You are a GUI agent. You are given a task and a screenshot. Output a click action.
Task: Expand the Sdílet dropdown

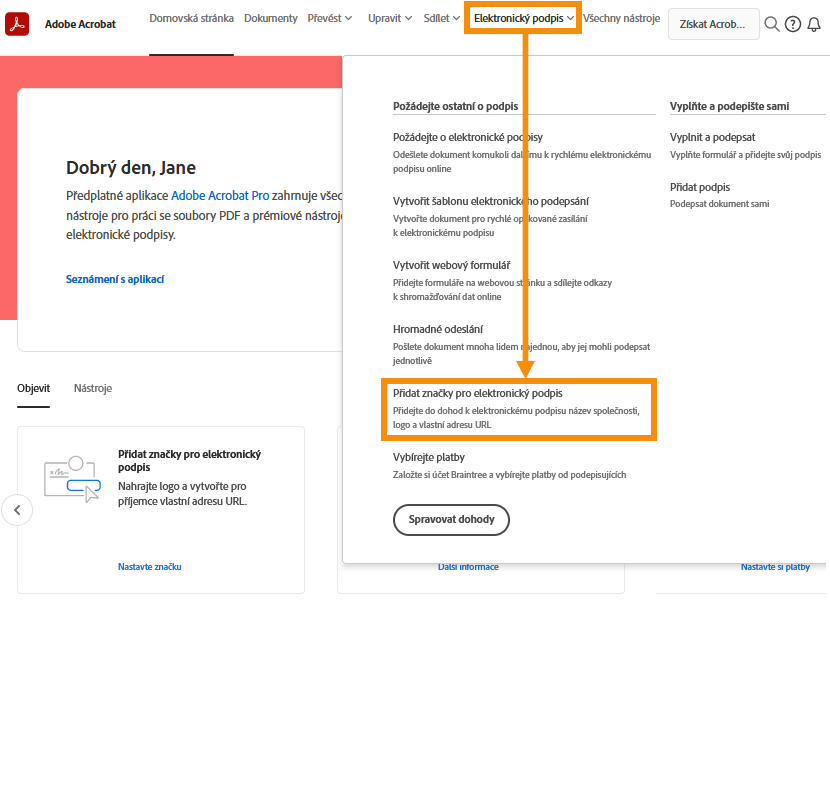441,17
